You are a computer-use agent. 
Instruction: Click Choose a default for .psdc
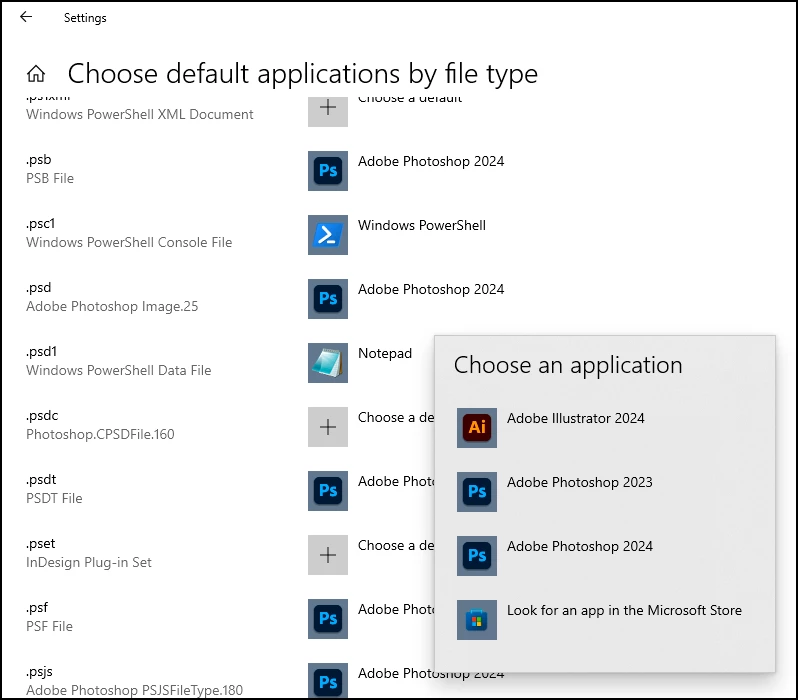[396, 417]
